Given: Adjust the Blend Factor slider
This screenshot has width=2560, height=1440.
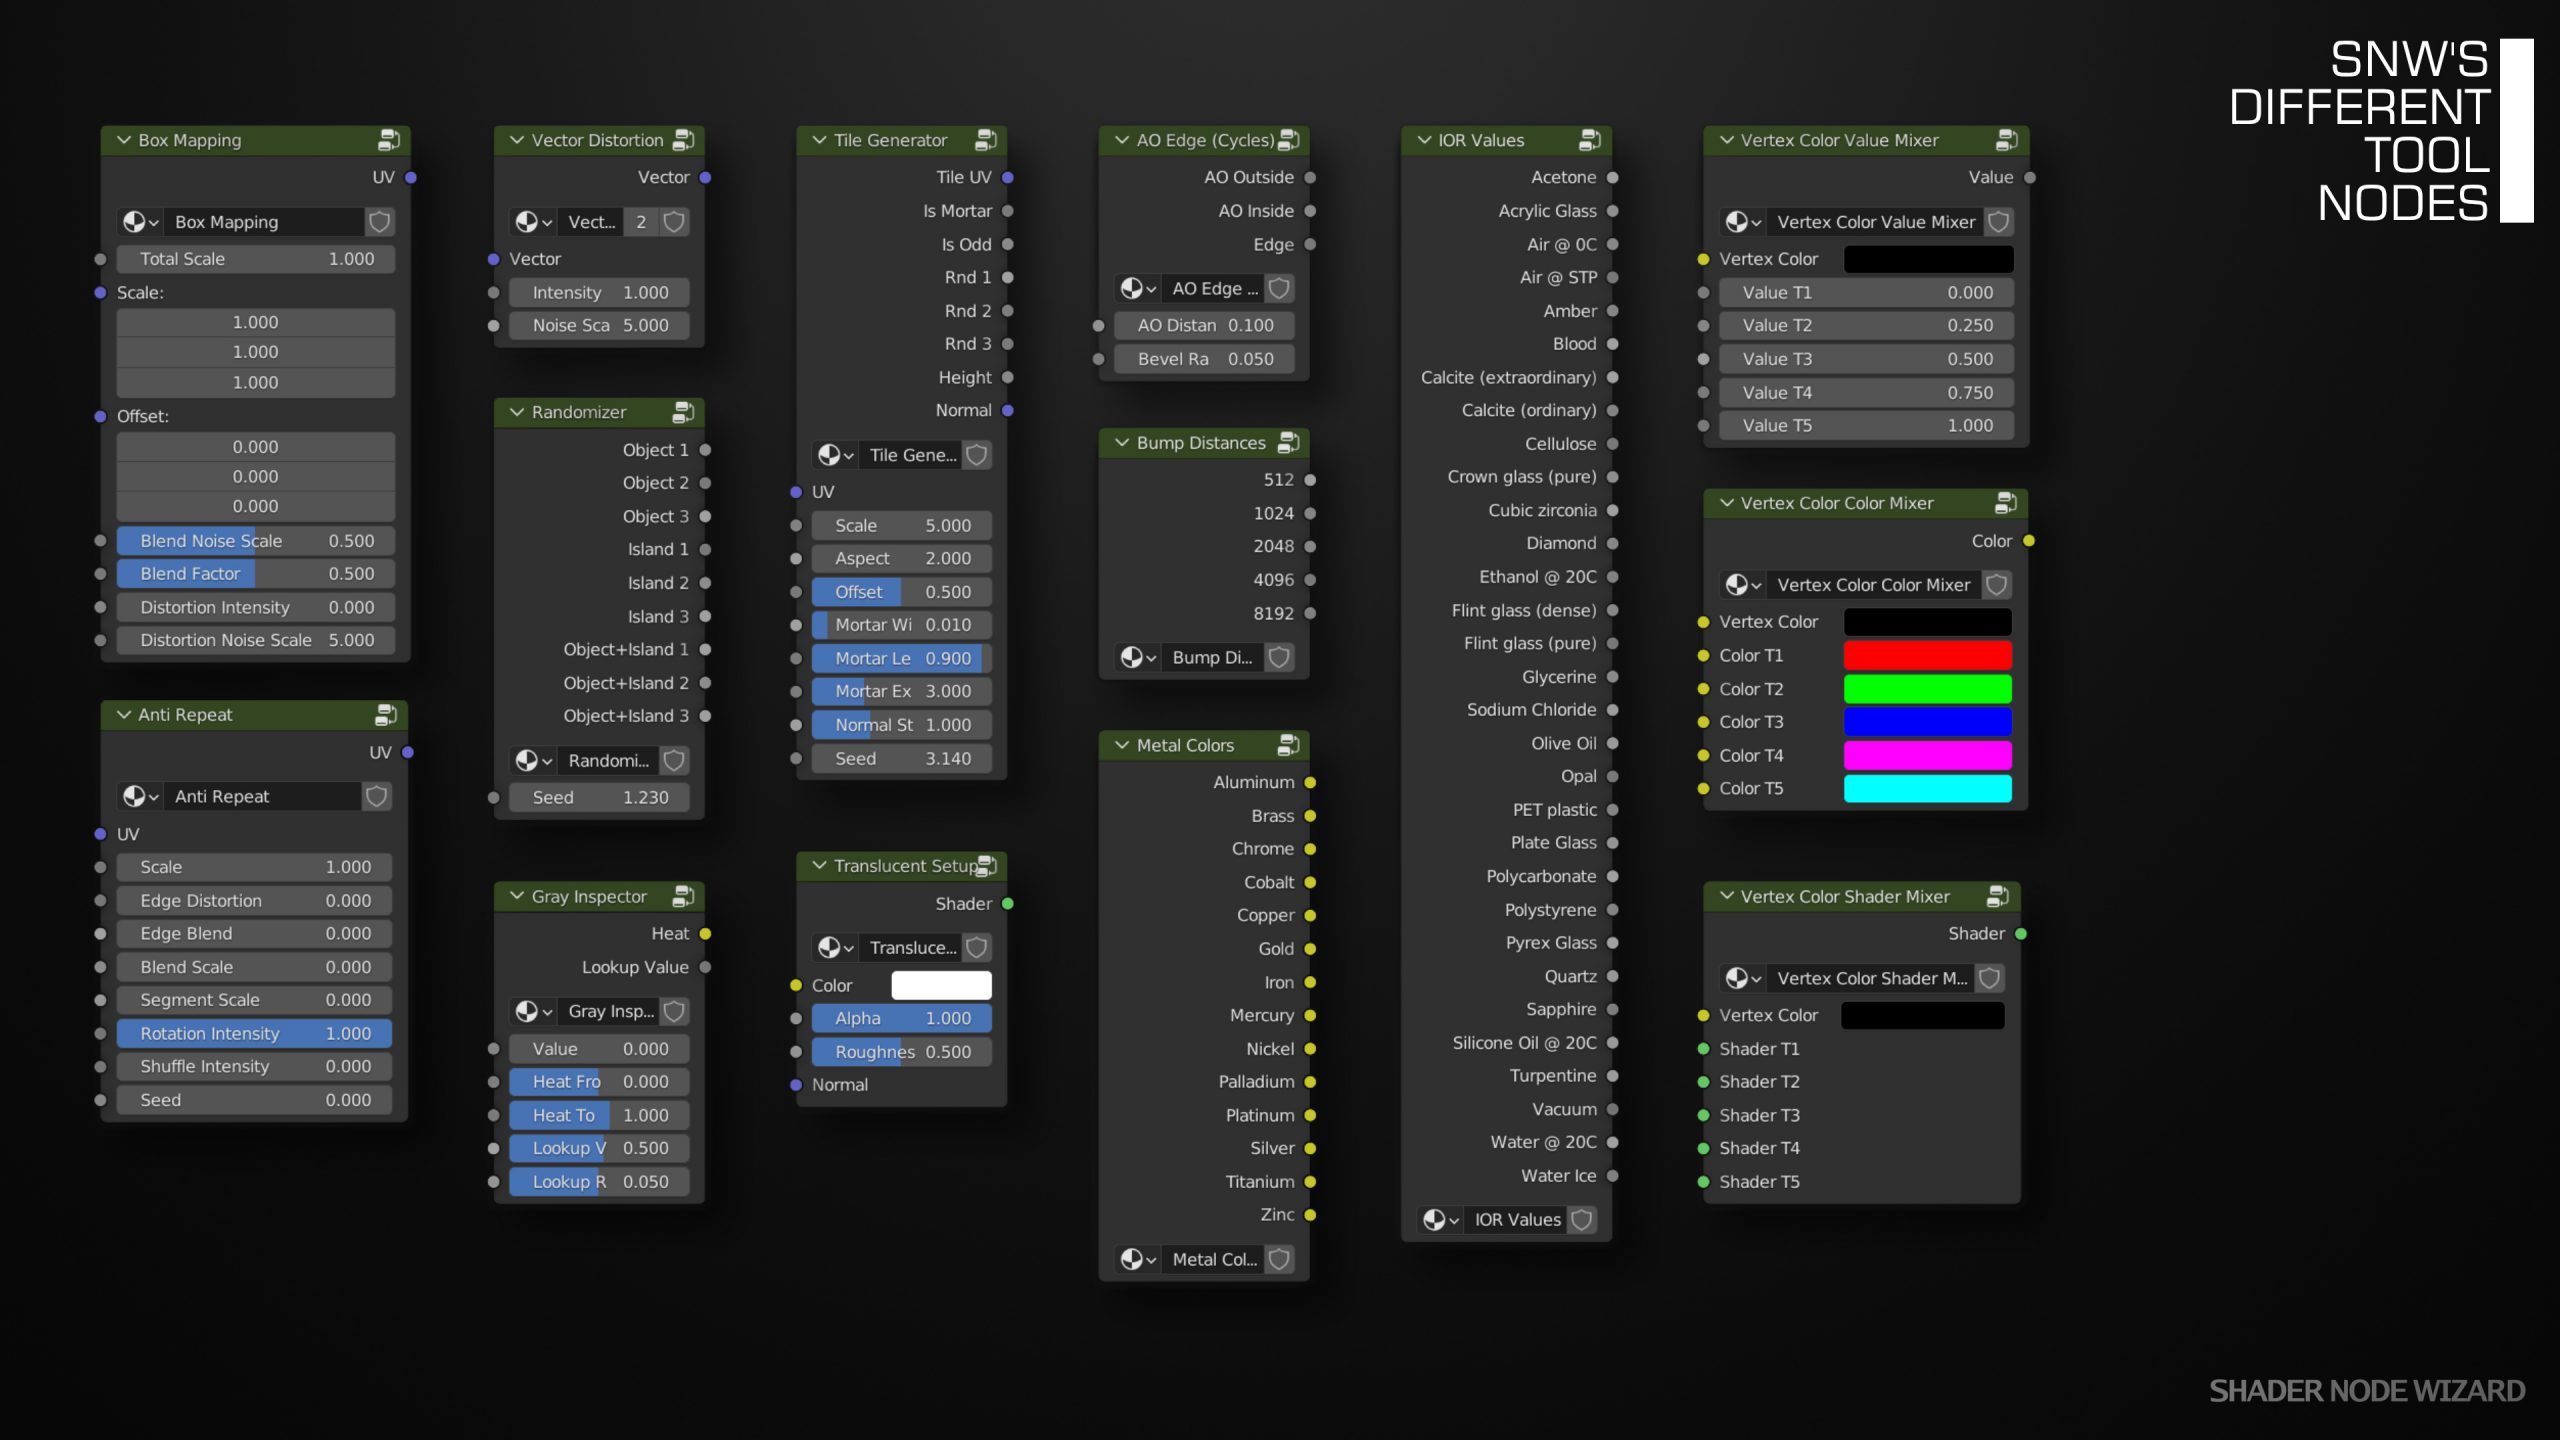Looking at the screenshot, I should (x=256, y=574).
